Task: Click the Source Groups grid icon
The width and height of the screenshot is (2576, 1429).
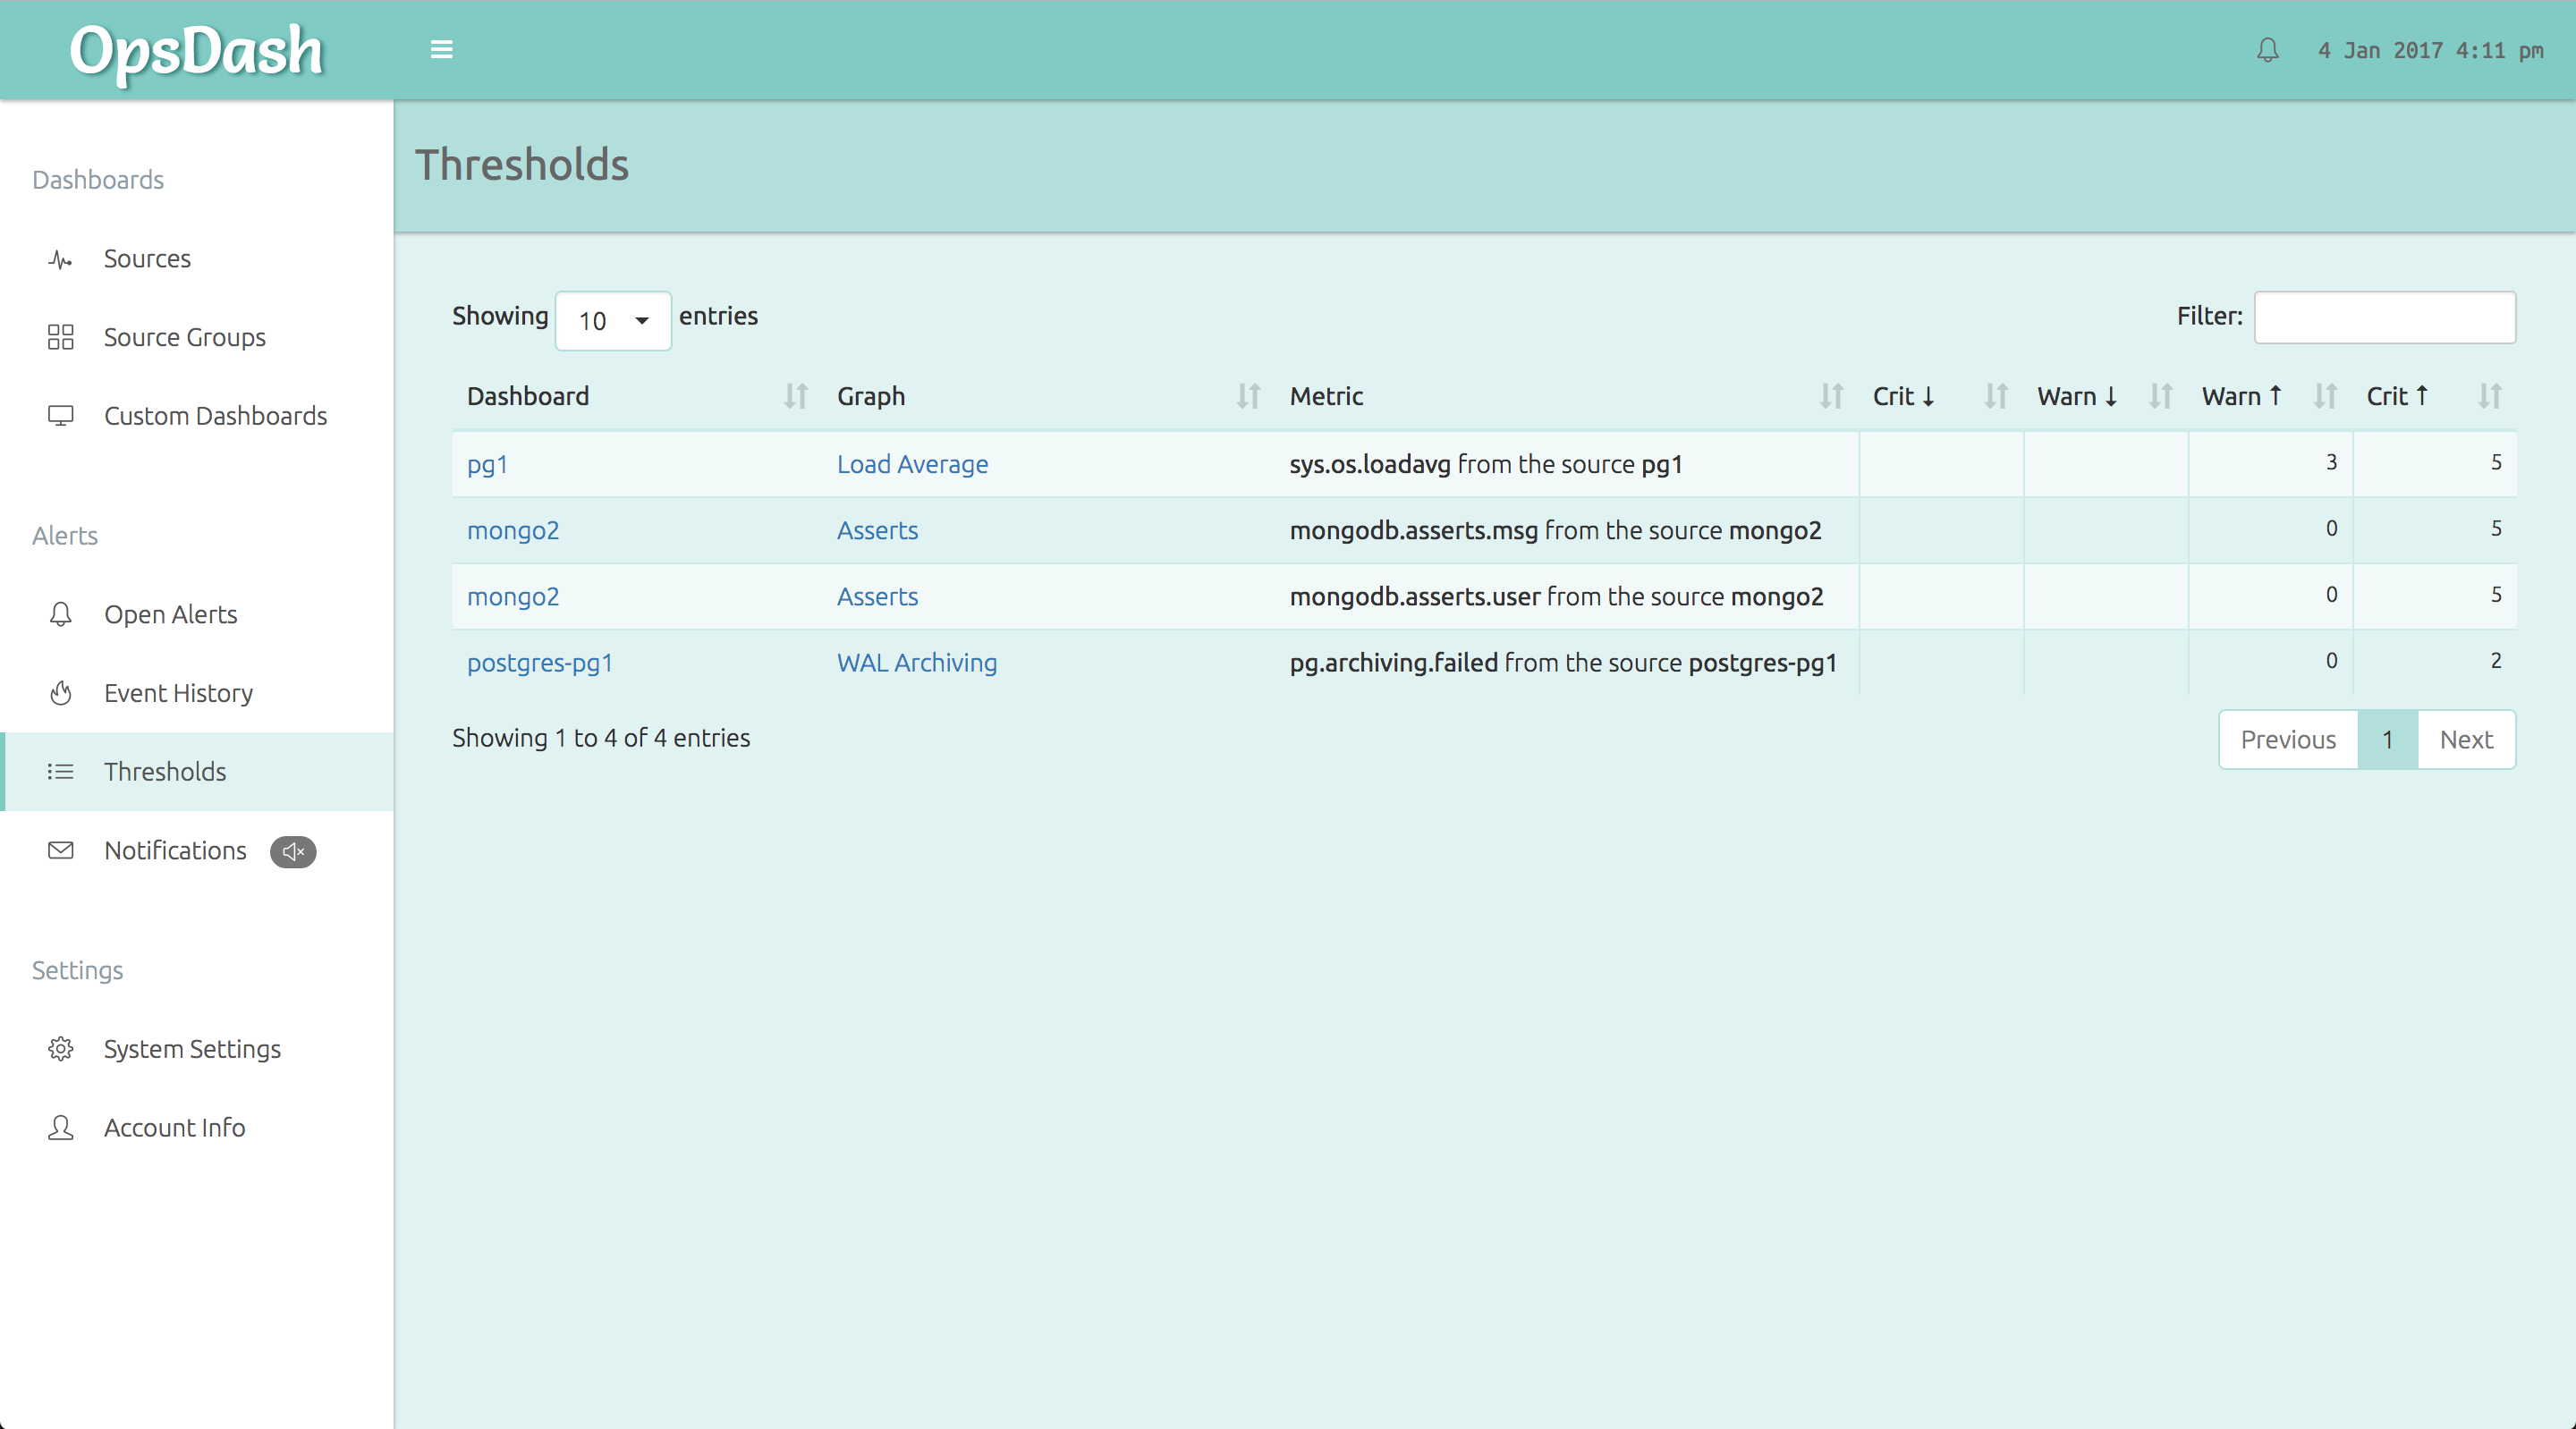Action: 61,337
